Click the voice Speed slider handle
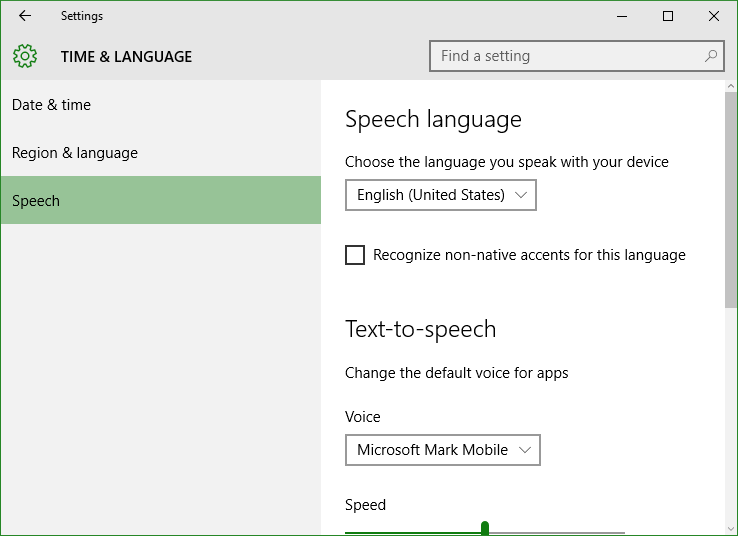 (485, 528)
